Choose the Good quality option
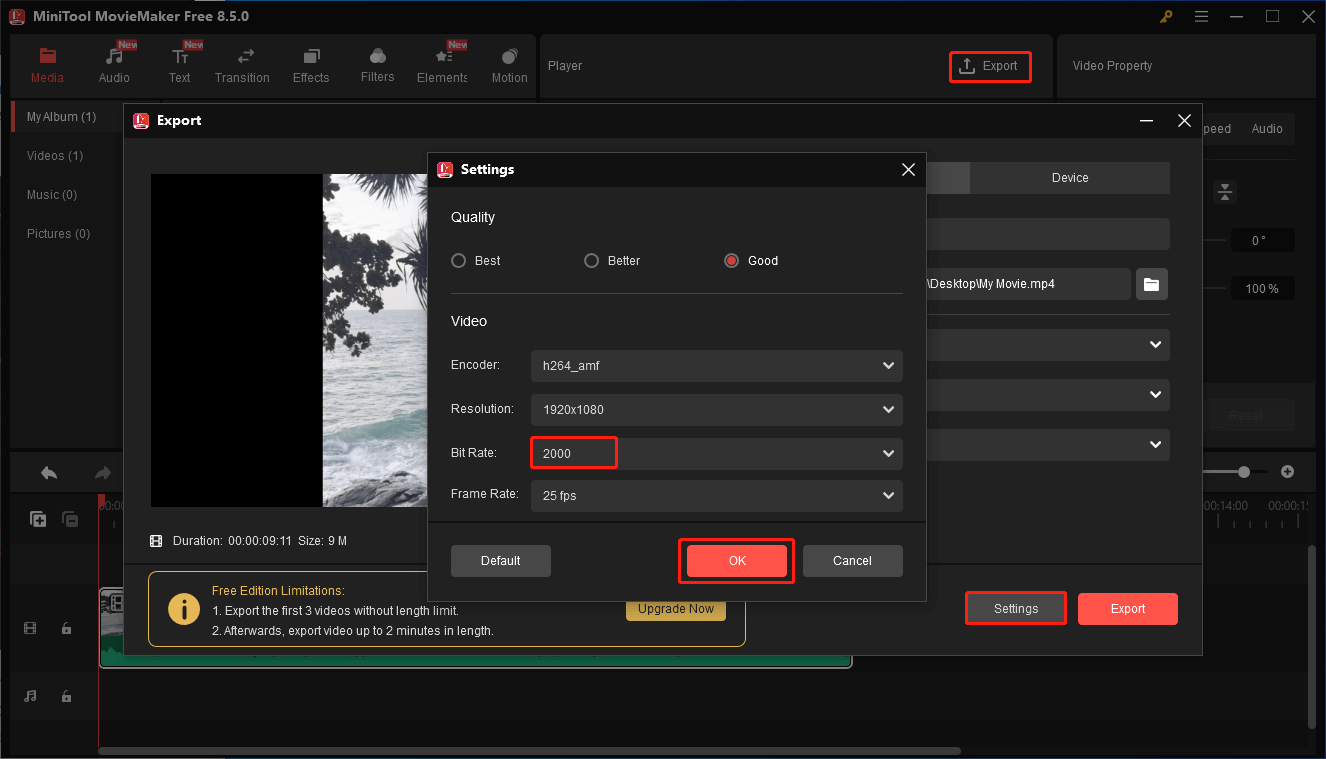 tap(731, 260)
